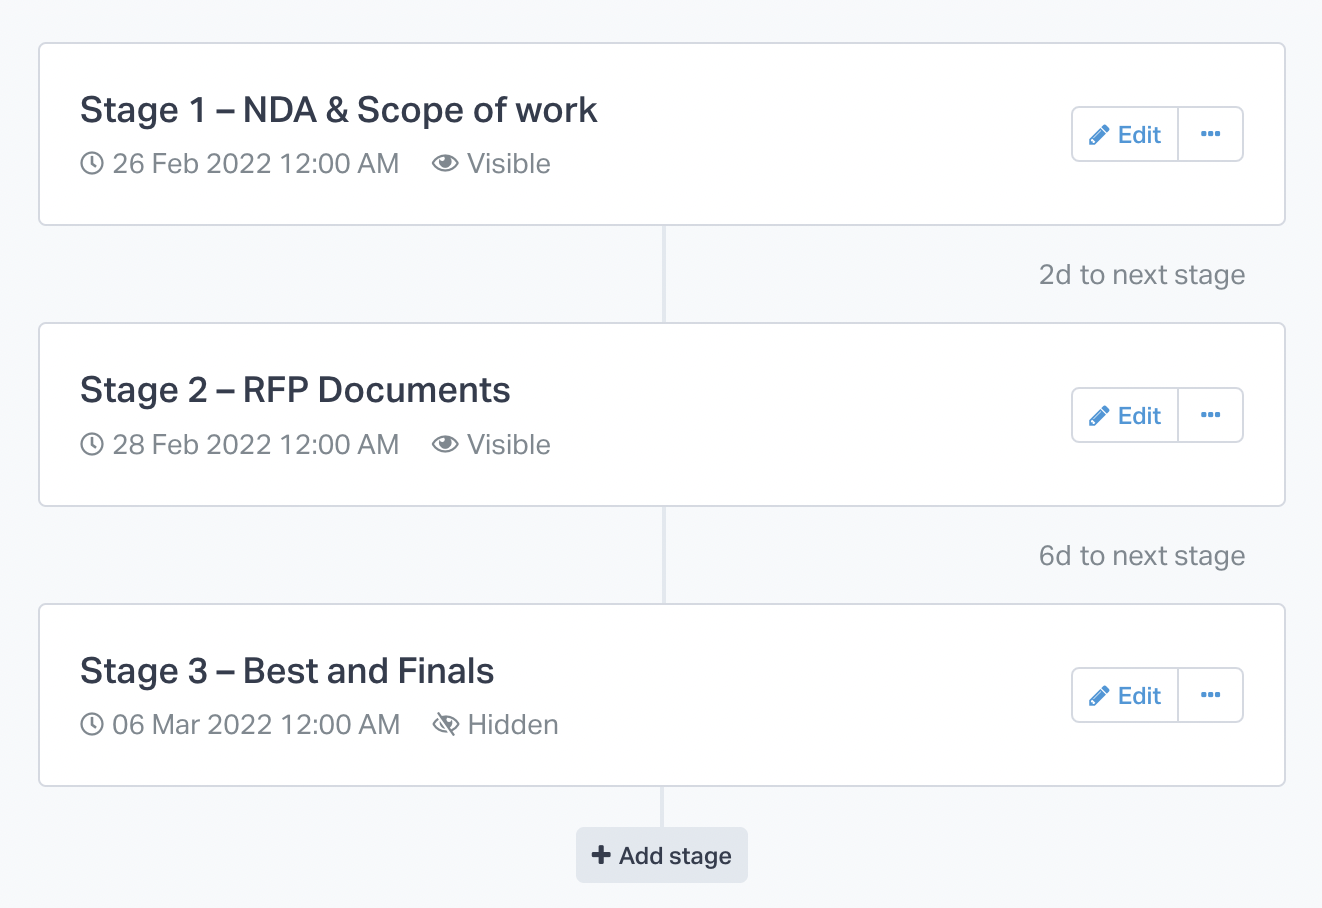Toggle the Stage 1 Visible eye icon
Viewport: 1322px width, 908px height.
click(445, 163)
